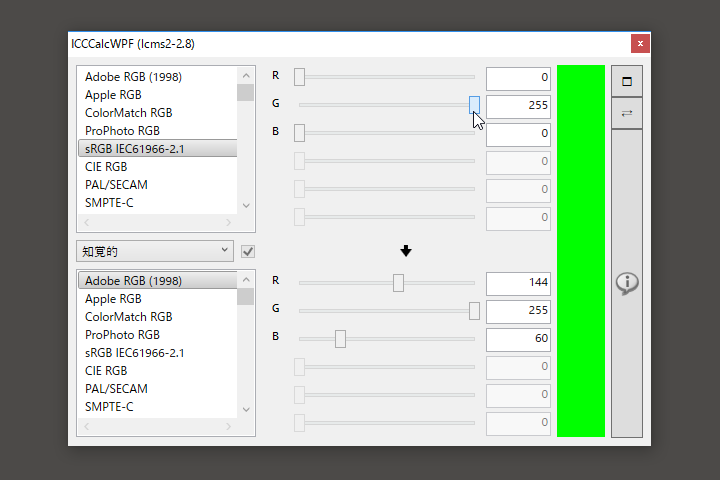Click the destination B field showing 60
720x480 pixels.
tap(518, 339)
